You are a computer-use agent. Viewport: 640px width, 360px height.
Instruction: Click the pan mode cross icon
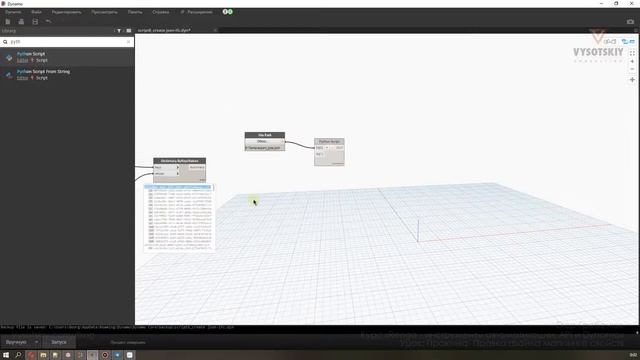pos(632,80)
